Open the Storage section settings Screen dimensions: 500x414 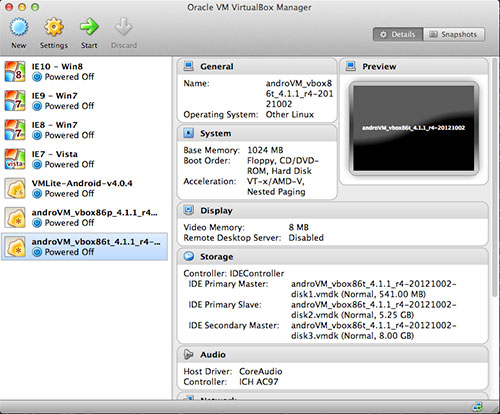[x=217, y=257]
